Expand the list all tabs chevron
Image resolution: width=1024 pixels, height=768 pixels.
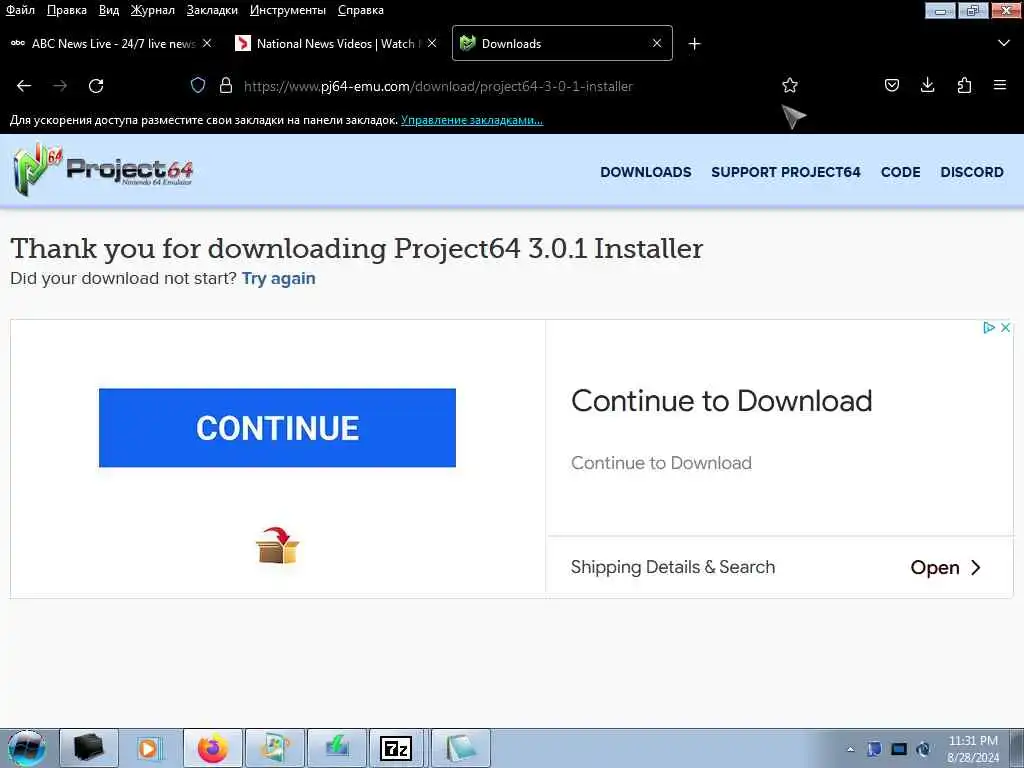[x=1004, y=43]
